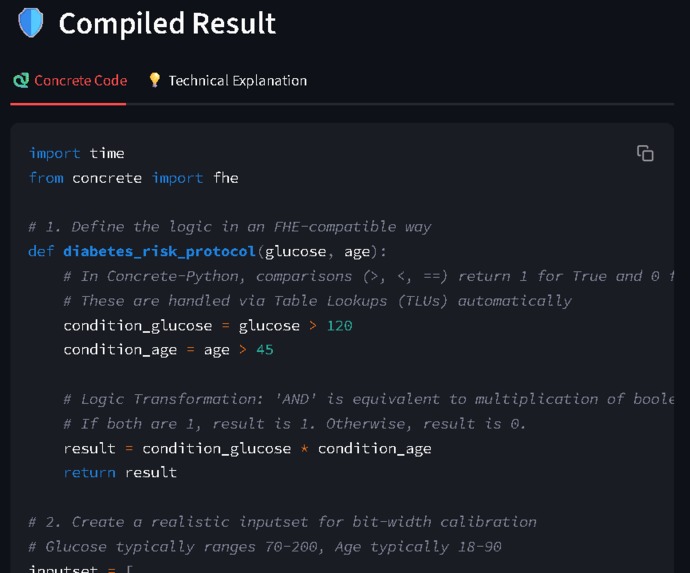The height and width of the screenshot is (573, 690).
Task: Switch to the Technical Explanation tab
Action: coord(228,81)
